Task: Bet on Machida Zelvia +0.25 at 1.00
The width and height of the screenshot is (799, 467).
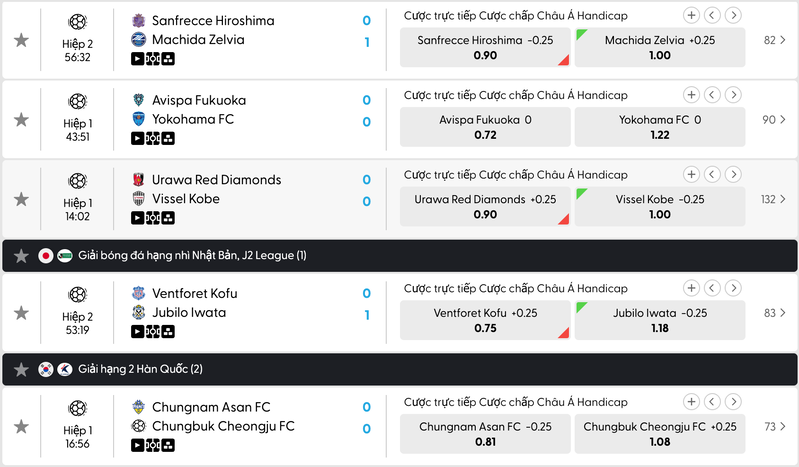Action: click(x=660, y=48)
